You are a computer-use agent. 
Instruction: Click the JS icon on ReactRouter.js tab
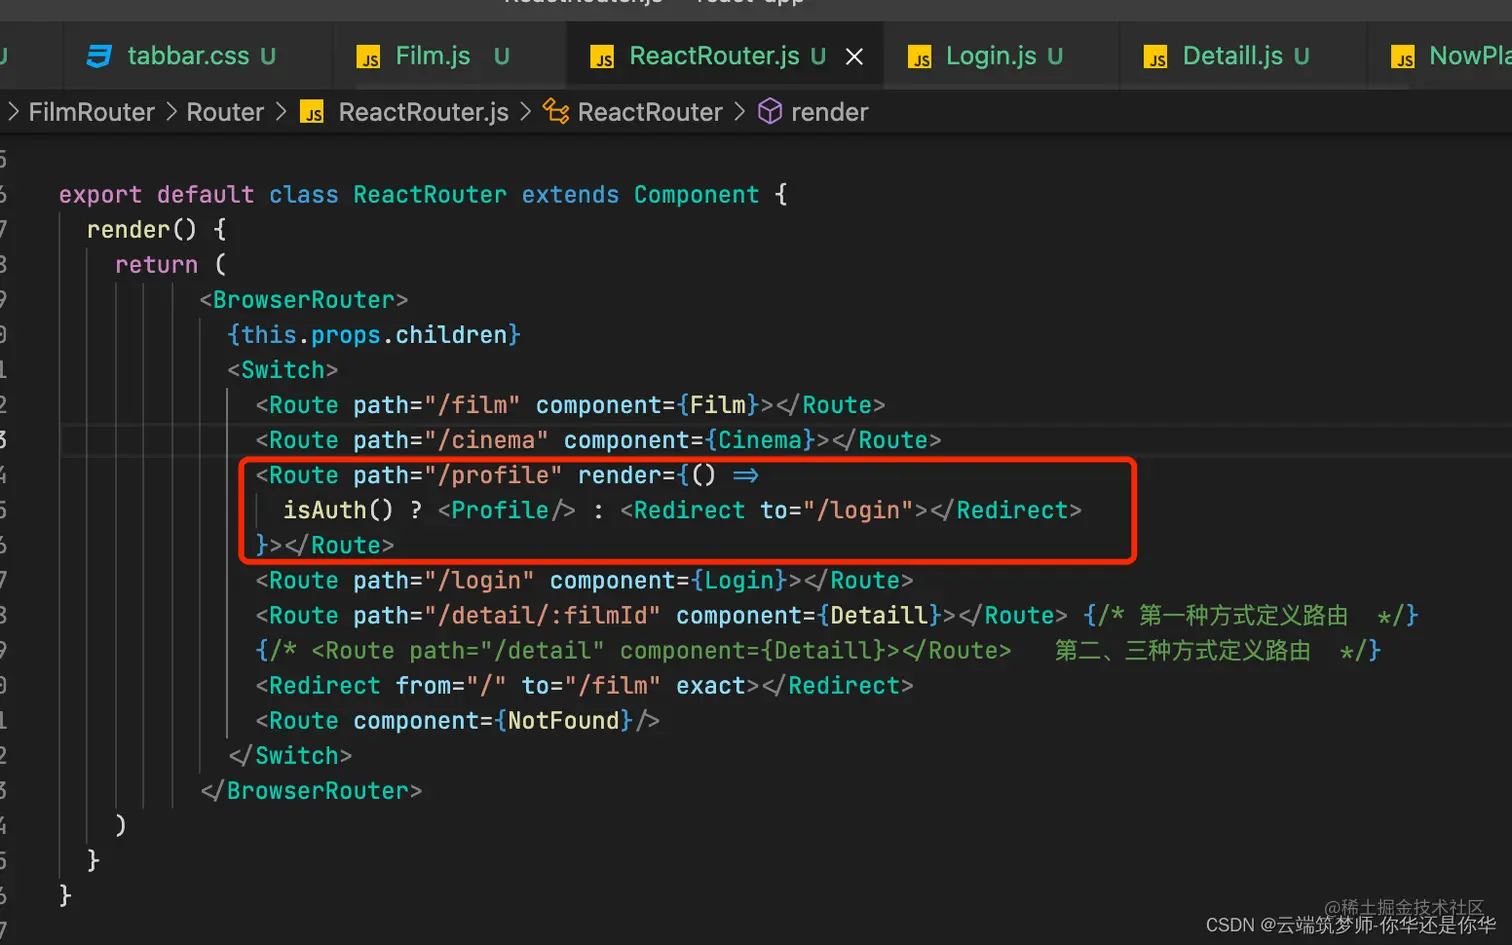602,58
